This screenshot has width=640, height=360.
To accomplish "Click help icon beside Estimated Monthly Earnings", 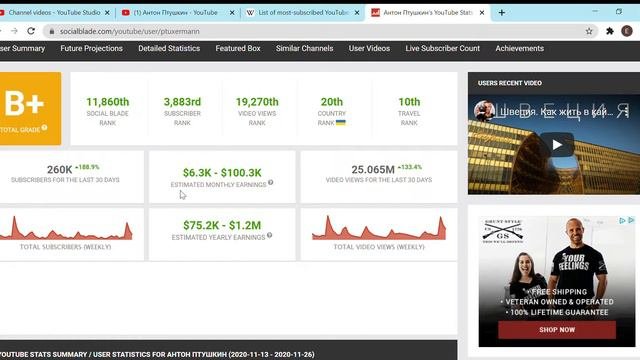I will pyautogui.click(x=271, y=182).
